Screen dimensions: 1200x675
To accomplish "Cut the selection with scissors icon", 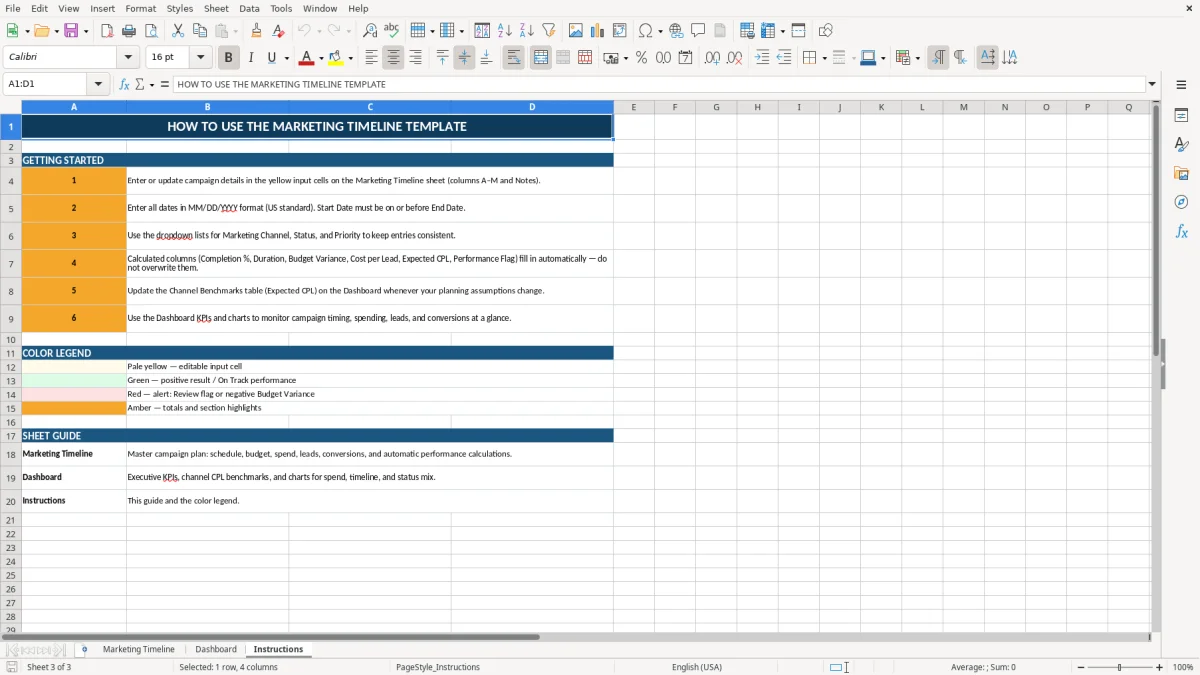I will 178,31.
